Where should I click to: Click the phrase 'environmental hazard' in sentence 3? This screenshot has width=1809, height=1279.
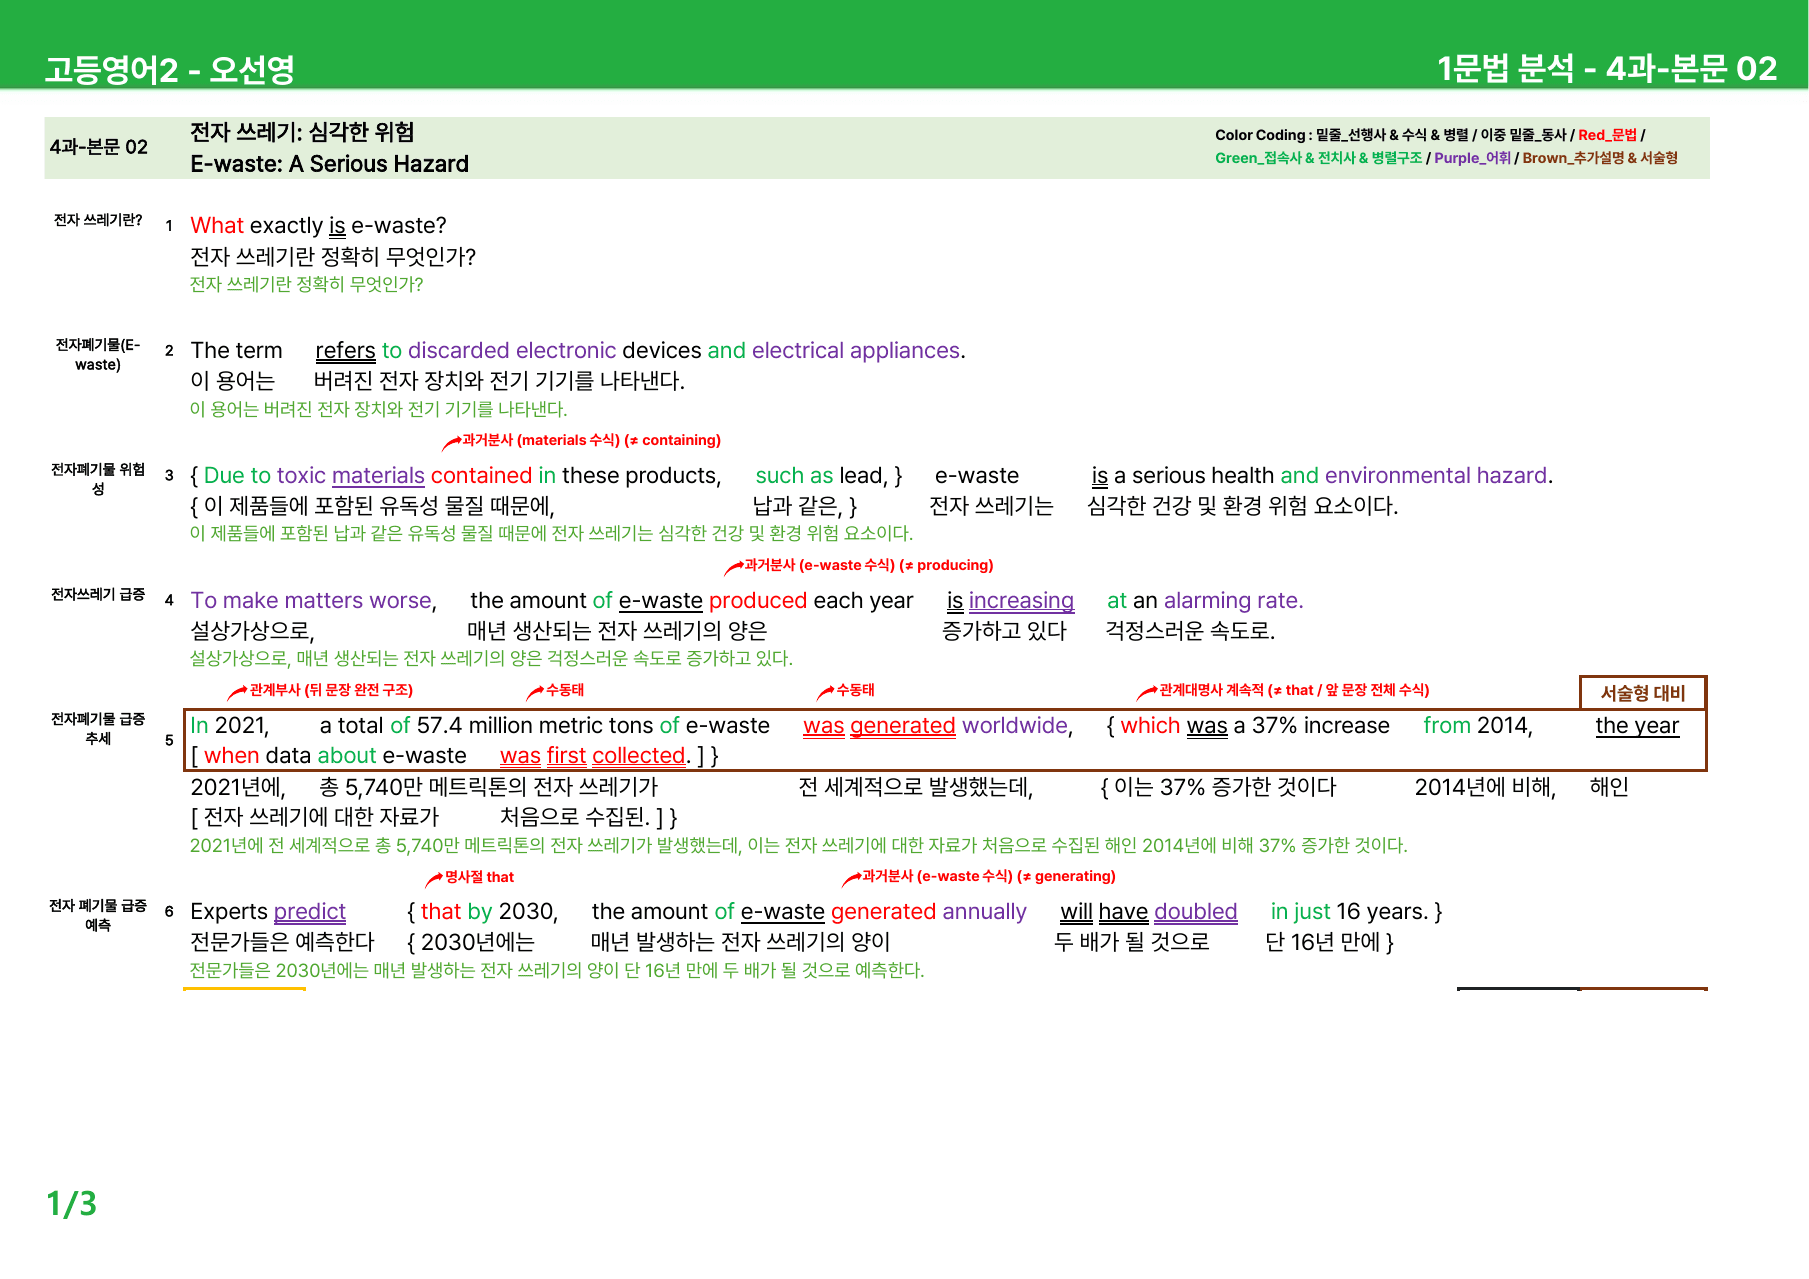pos(1436,476)
